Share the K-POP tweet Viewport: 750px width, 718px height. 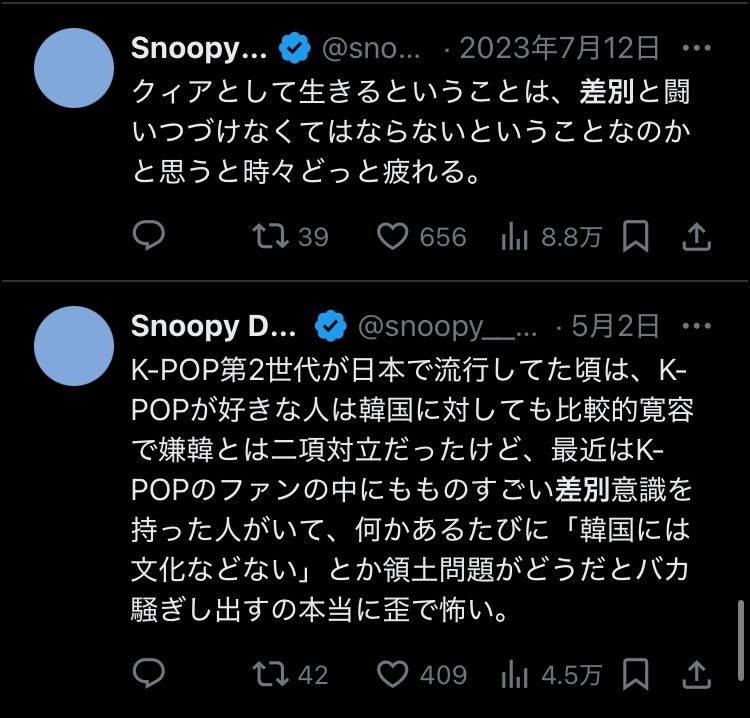pos(698,674)
